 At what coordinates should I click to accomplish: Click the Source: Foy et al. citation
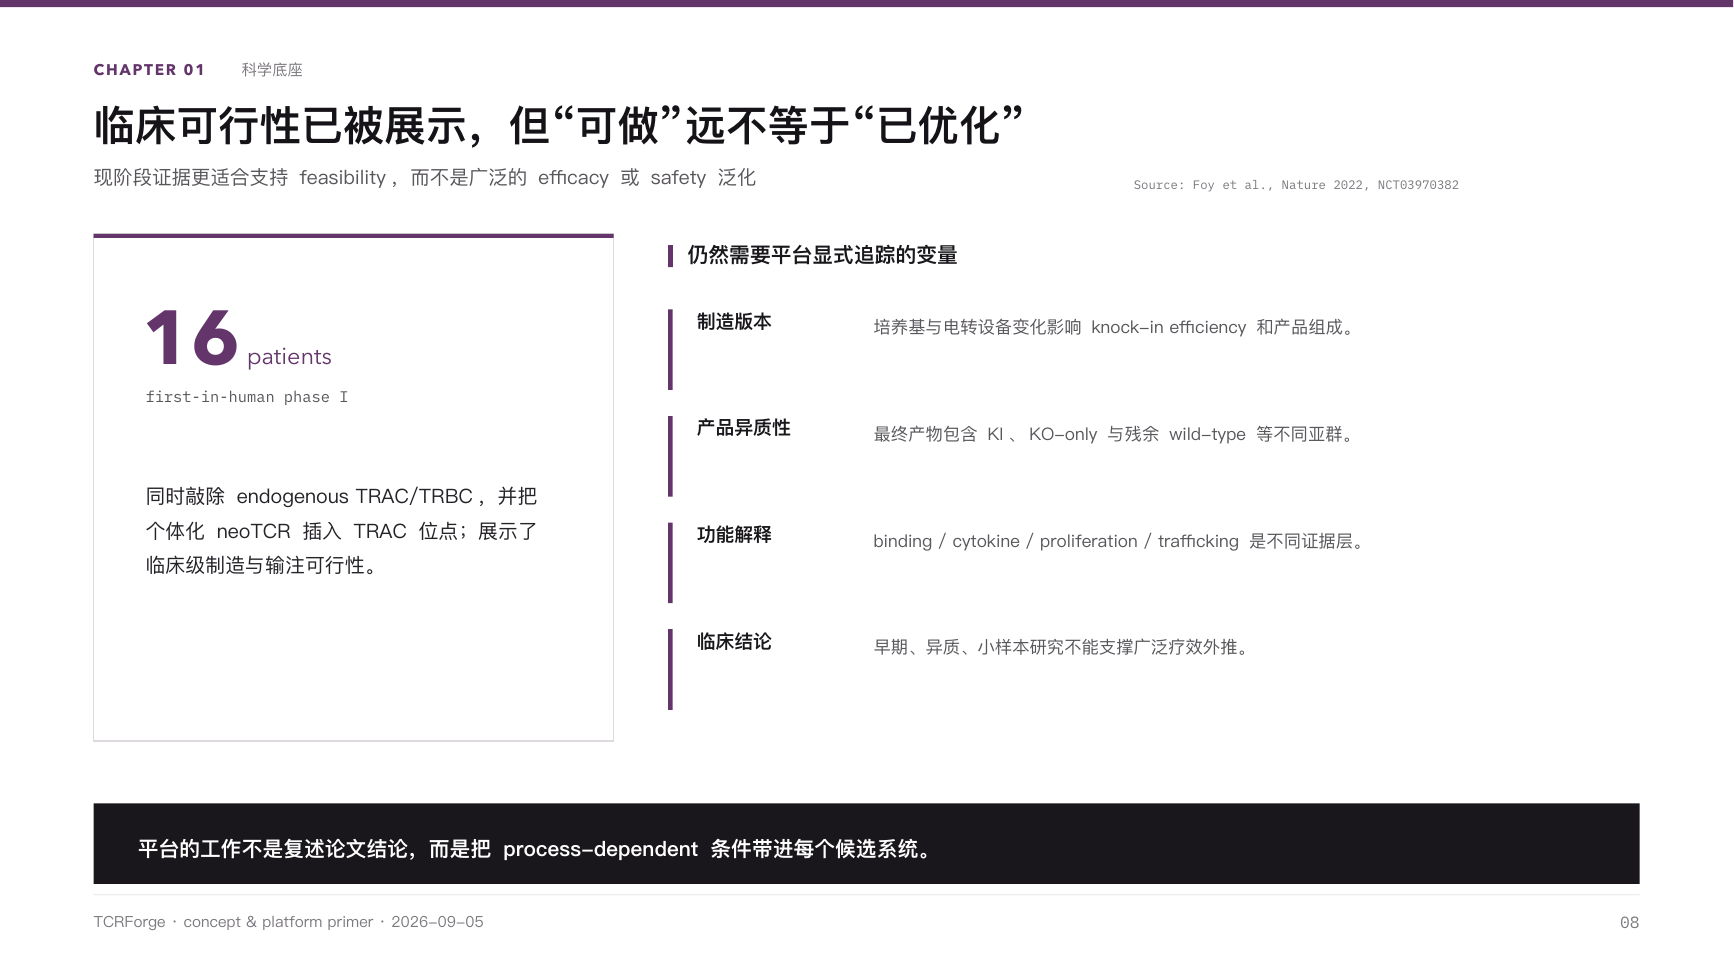(1296, 185)
